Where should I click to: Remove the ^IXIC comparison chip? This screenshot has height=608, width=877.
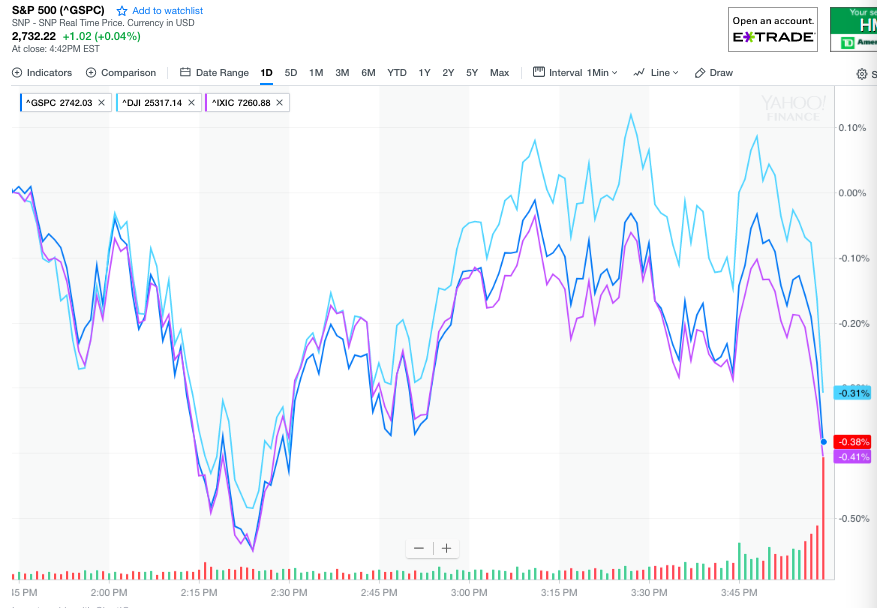(x=279, y=102)
